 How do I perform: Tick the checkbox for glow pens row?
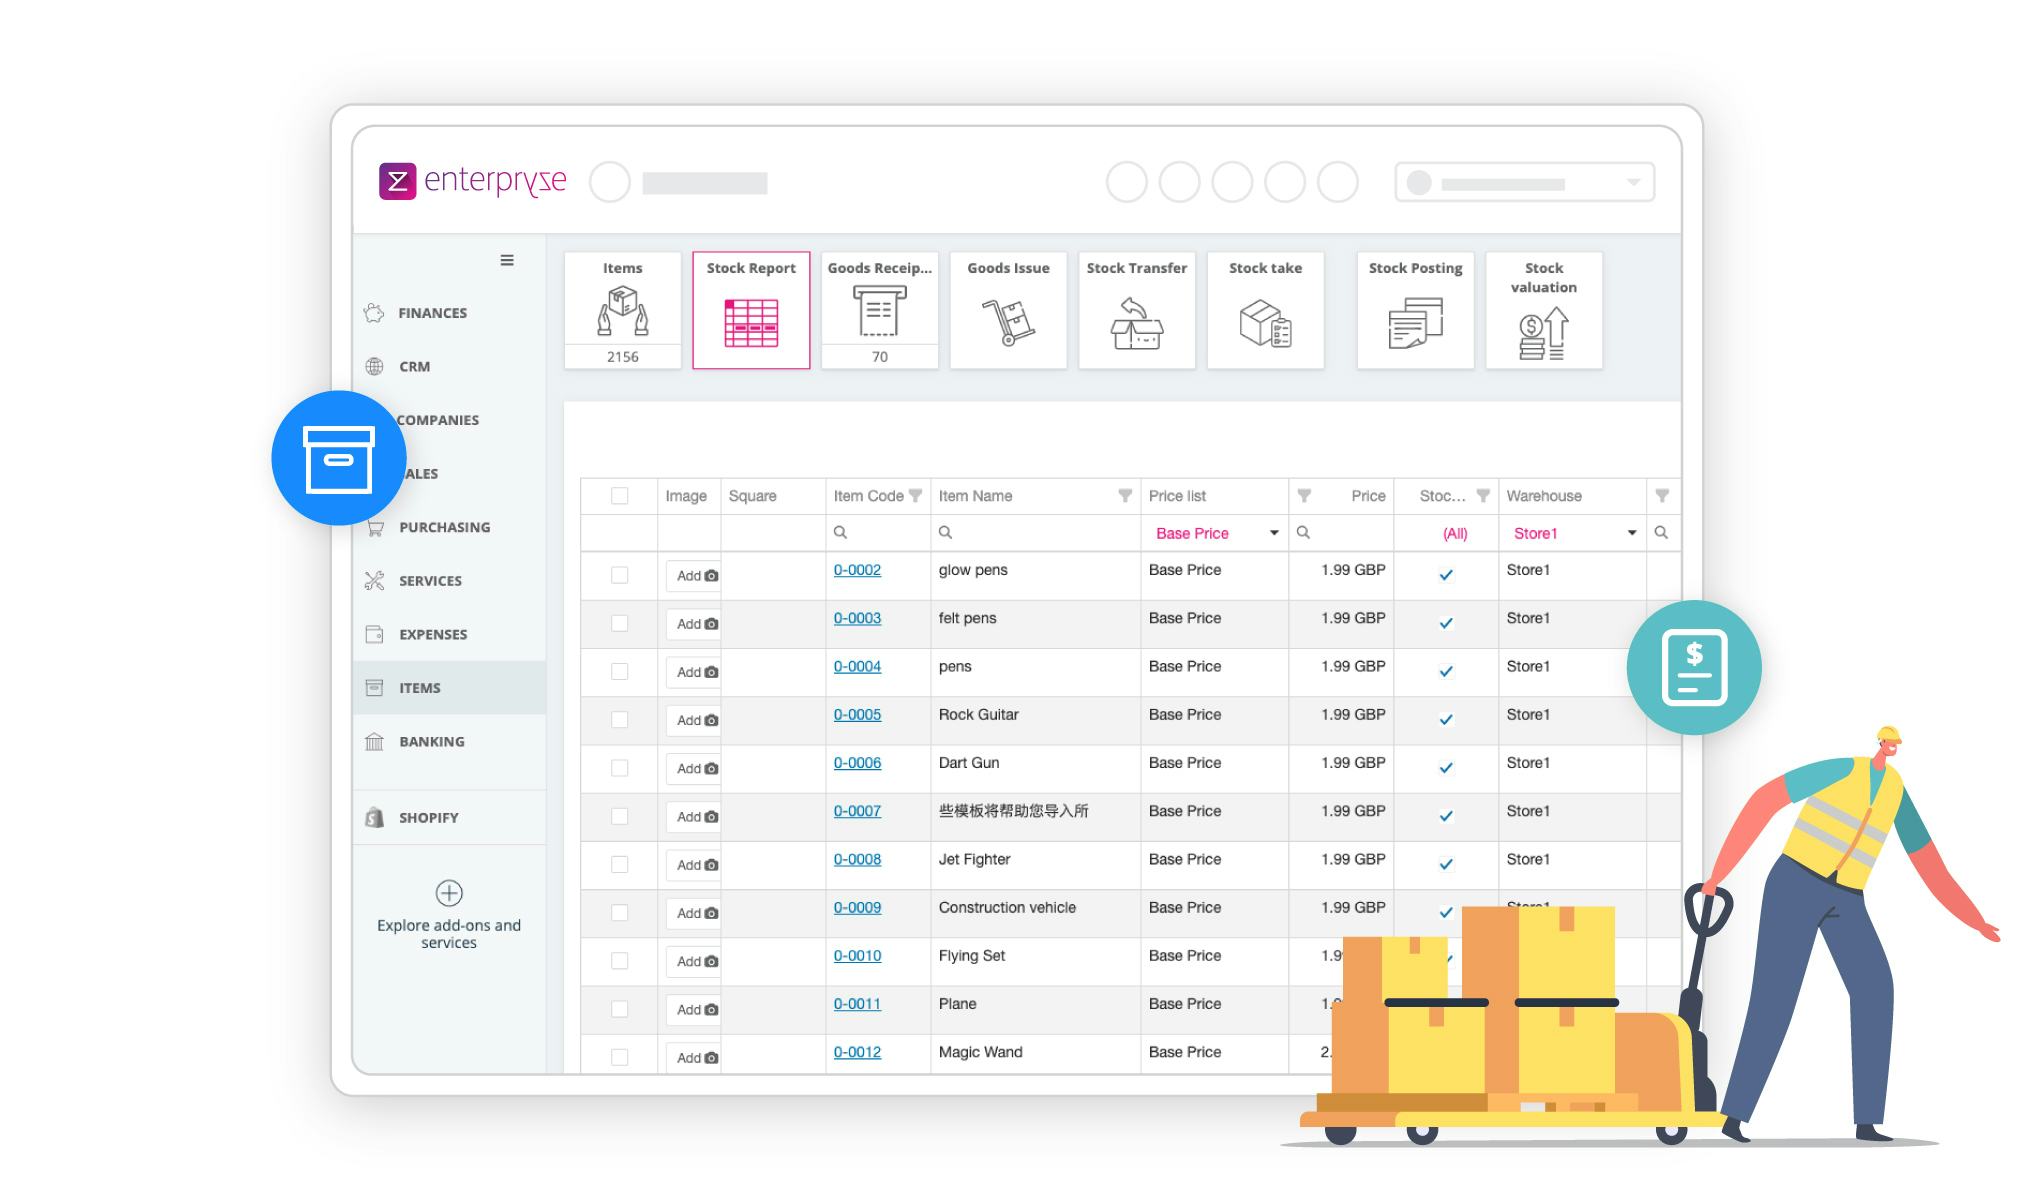coord(620,575)
